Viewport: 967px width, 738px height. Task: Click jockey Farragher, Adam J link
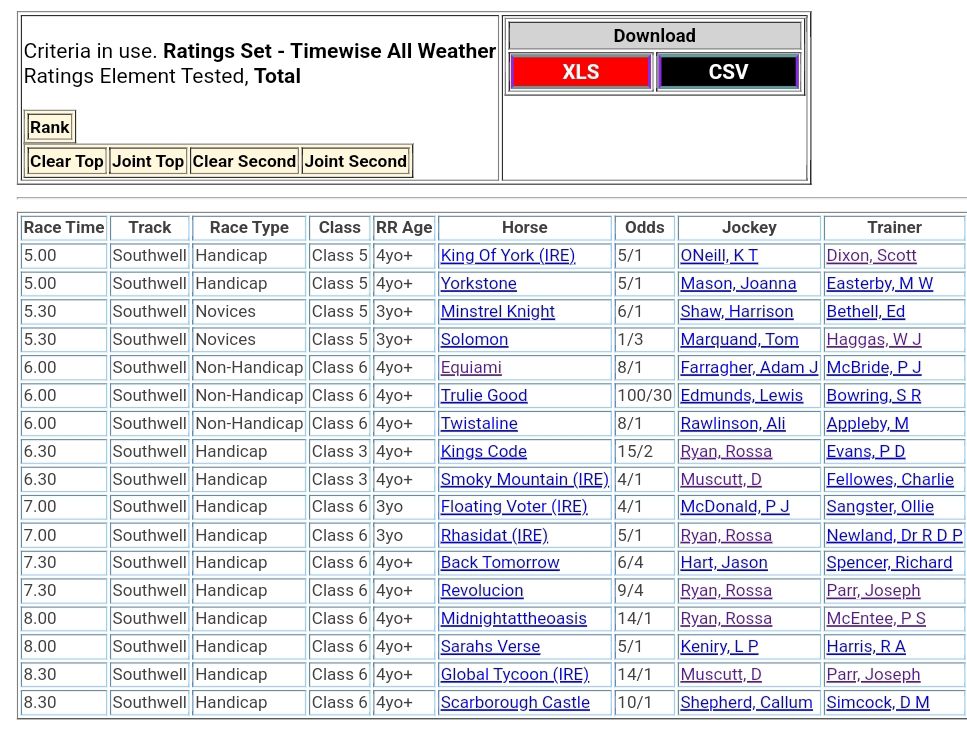pos(748,368)
